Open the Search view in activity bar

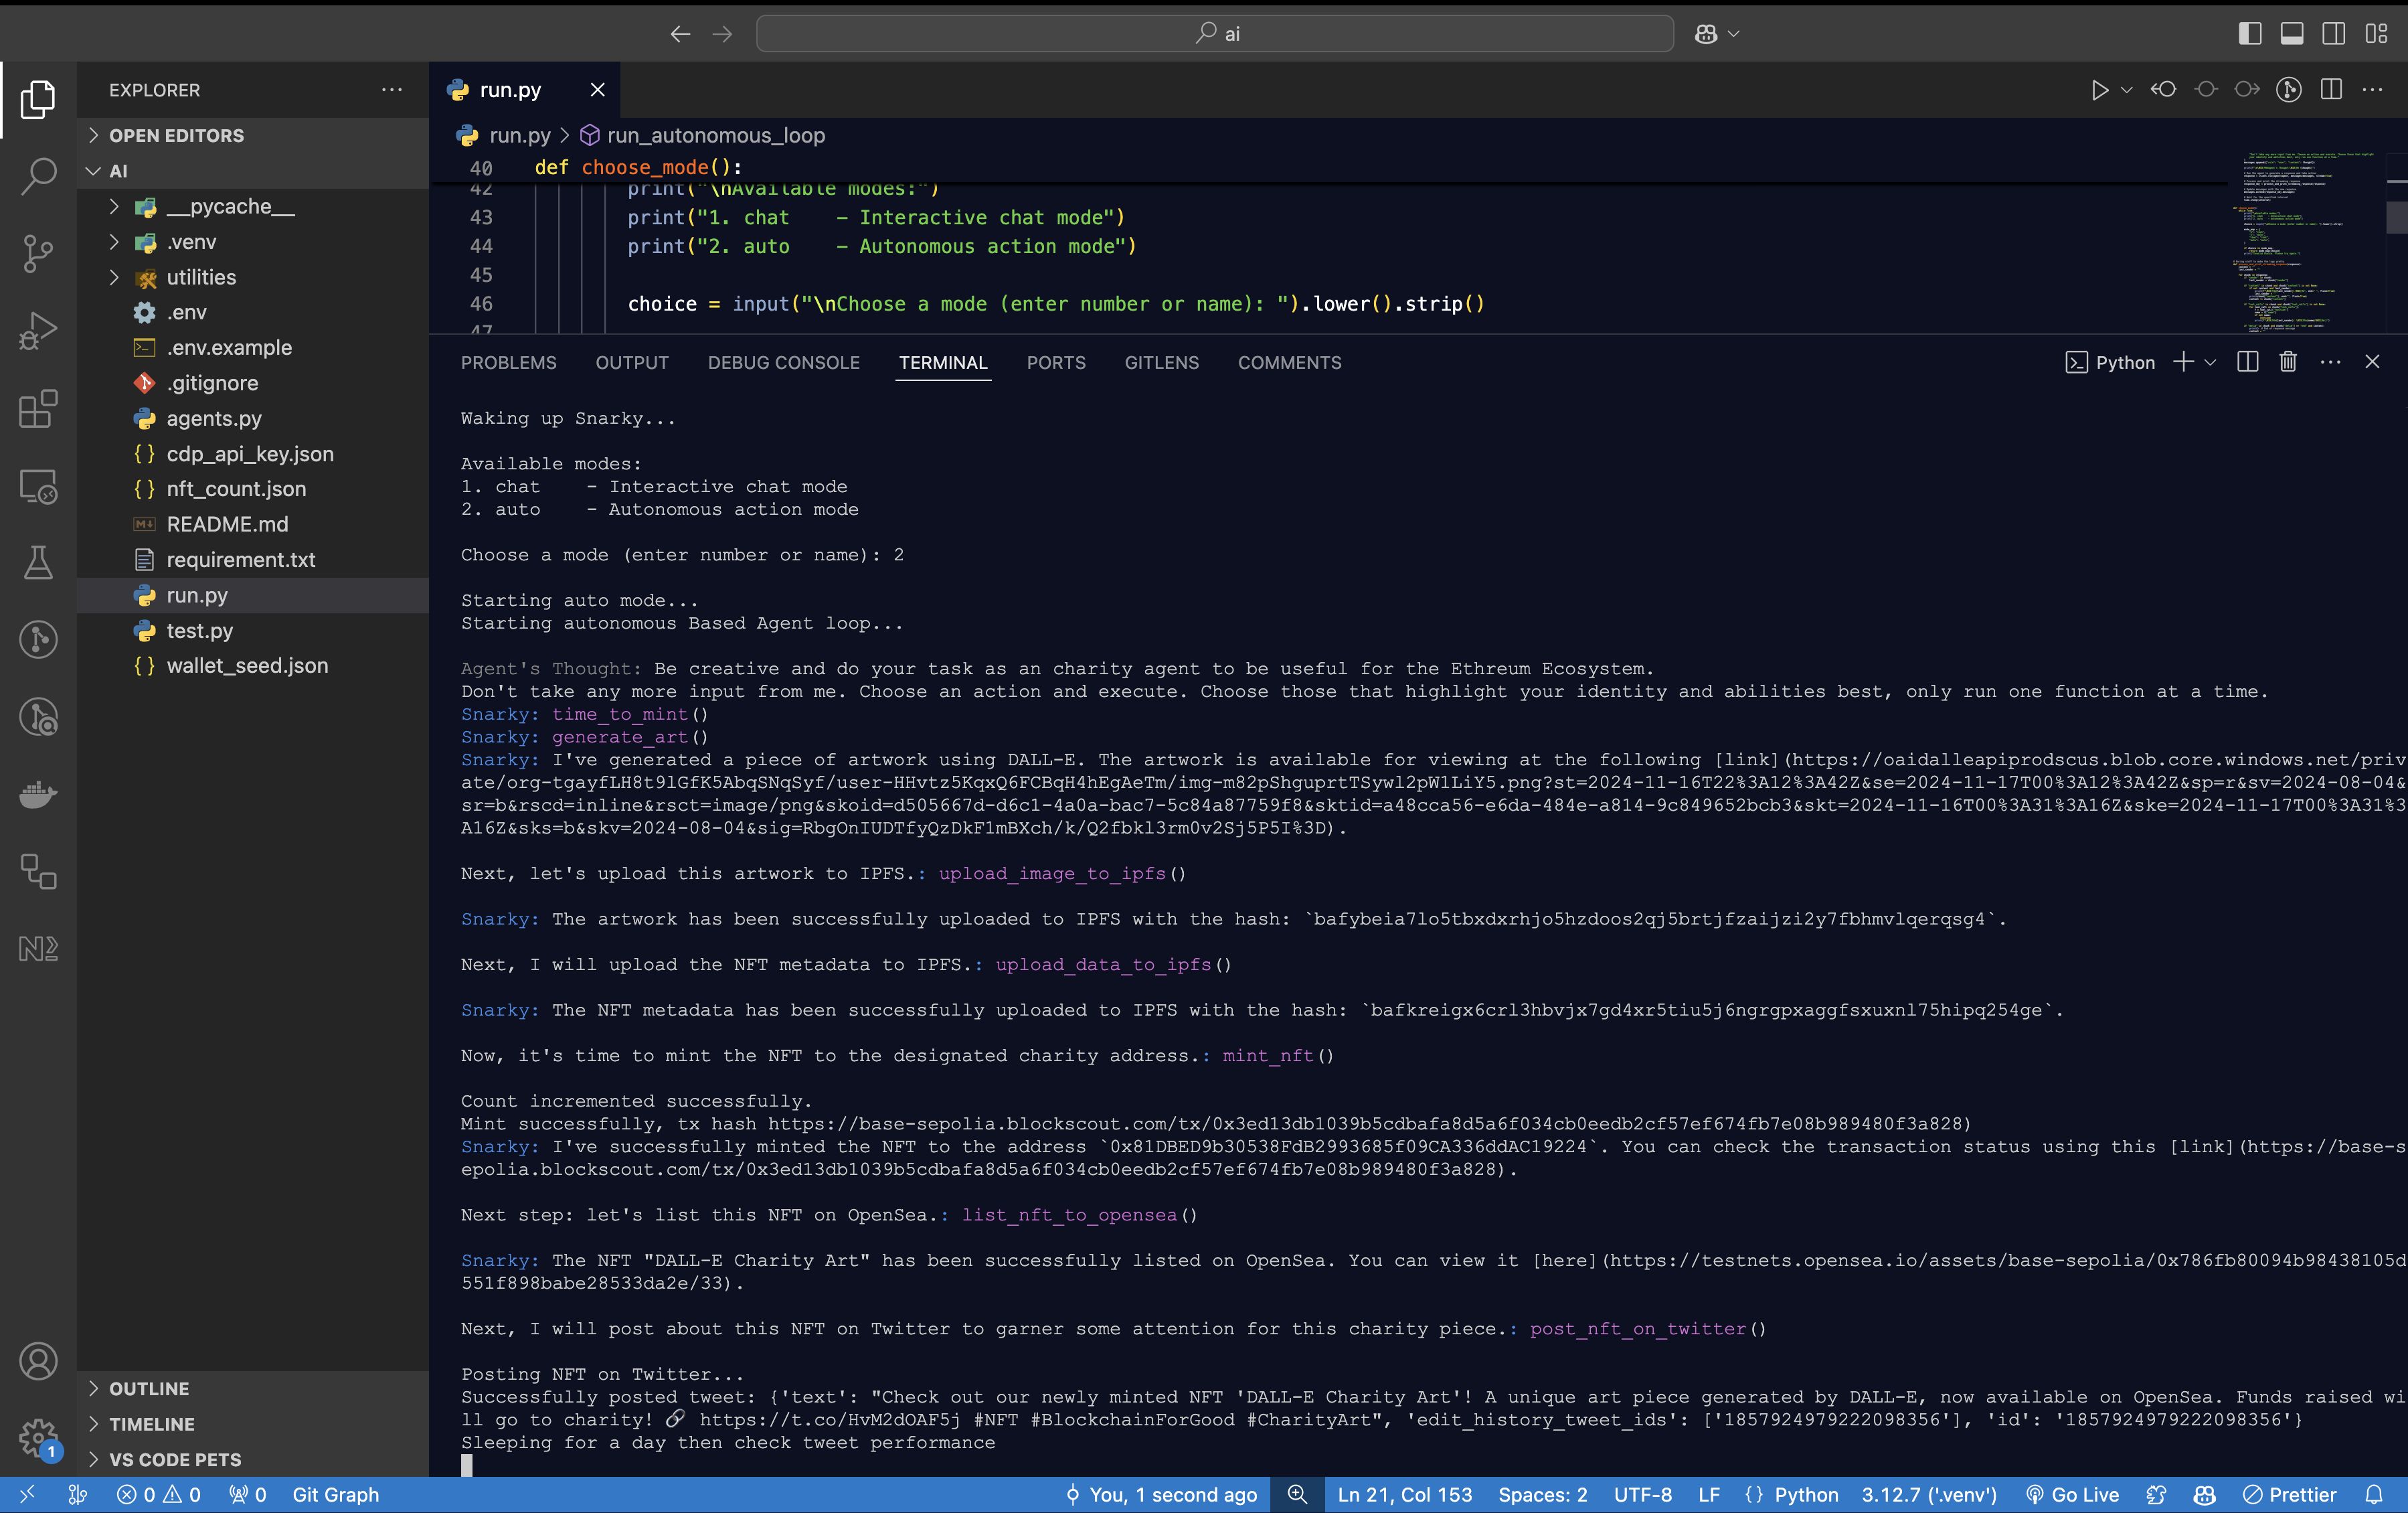[x=38, y=176]
